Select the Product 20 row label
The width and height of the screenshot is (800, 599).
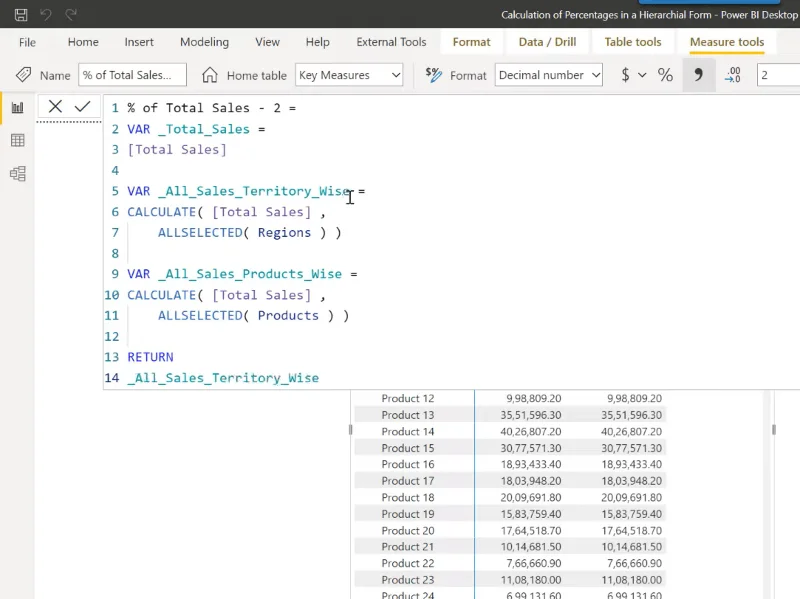(408, 531)
